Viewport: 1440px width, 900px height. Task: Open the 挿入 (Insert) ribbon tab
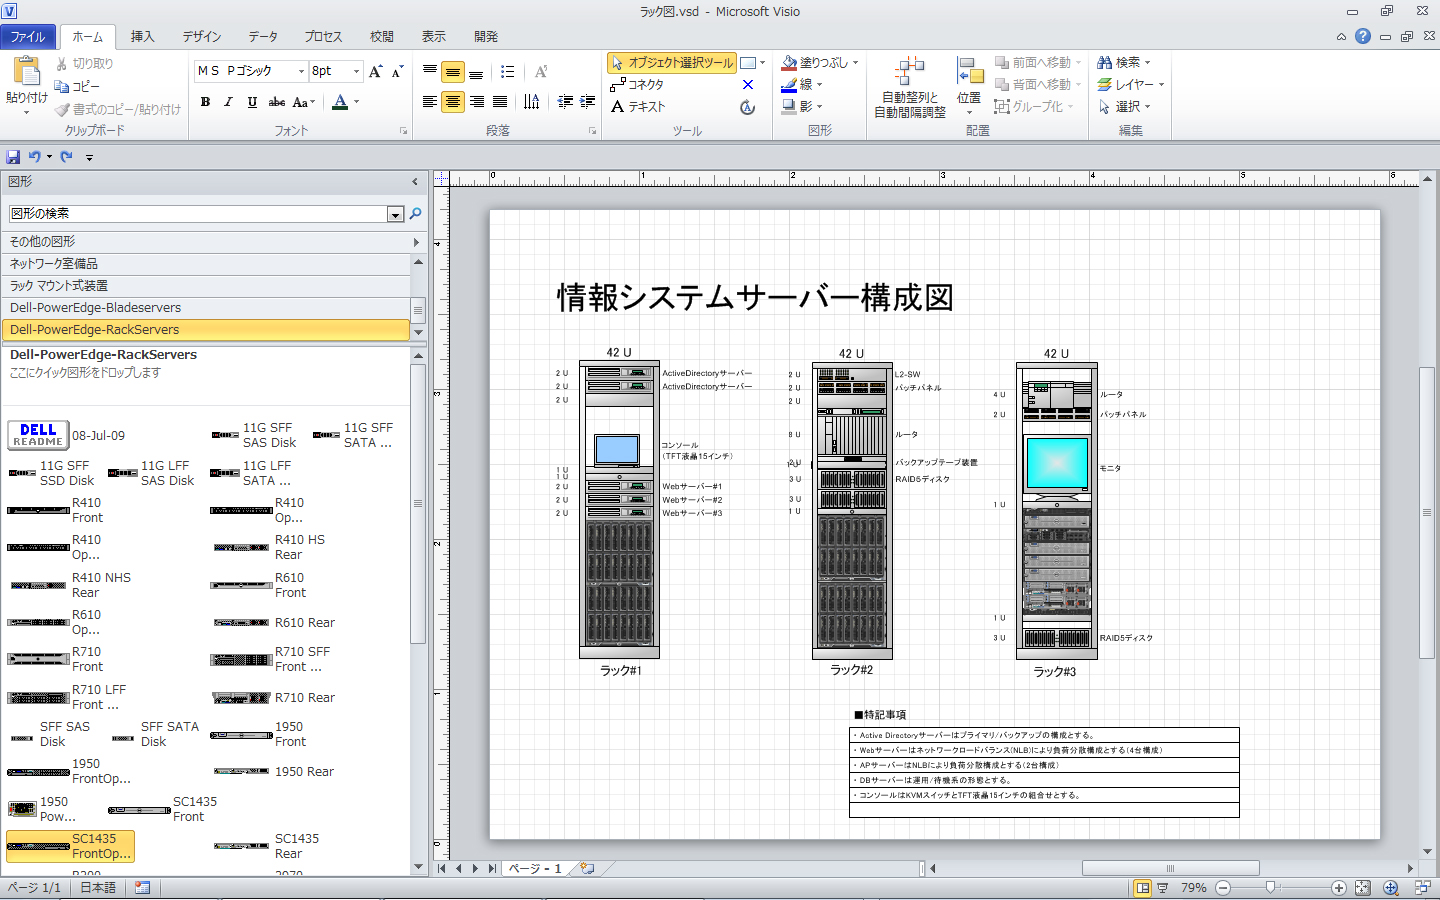(143, 37)
